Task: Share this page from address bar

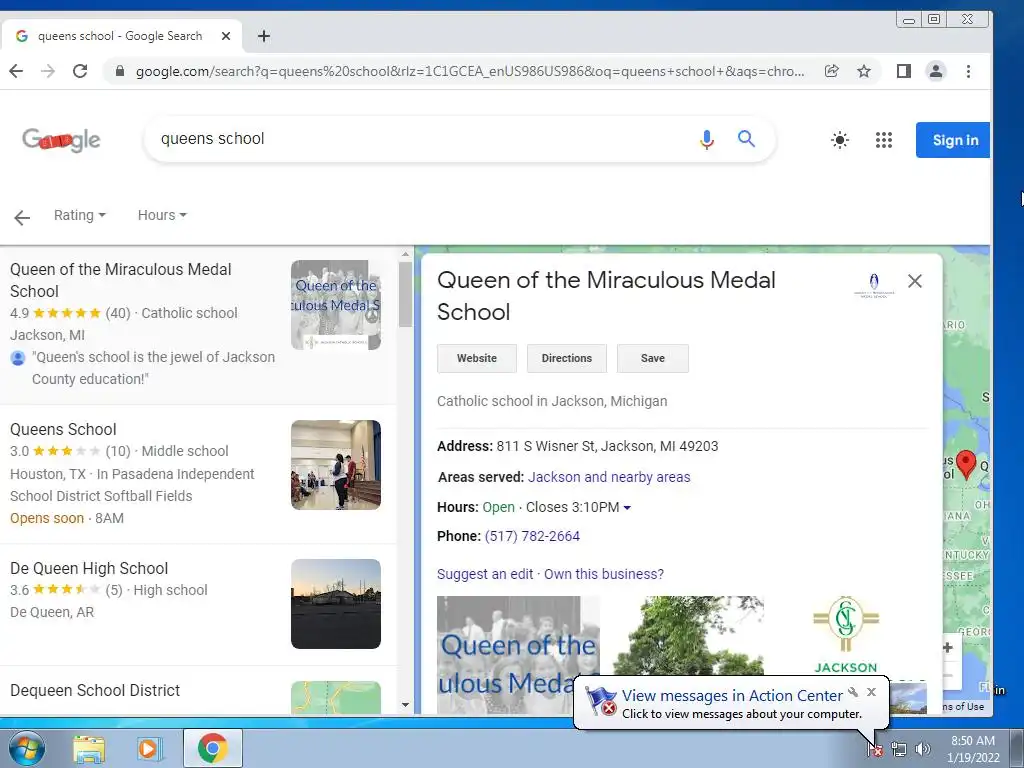Action: 831,71
